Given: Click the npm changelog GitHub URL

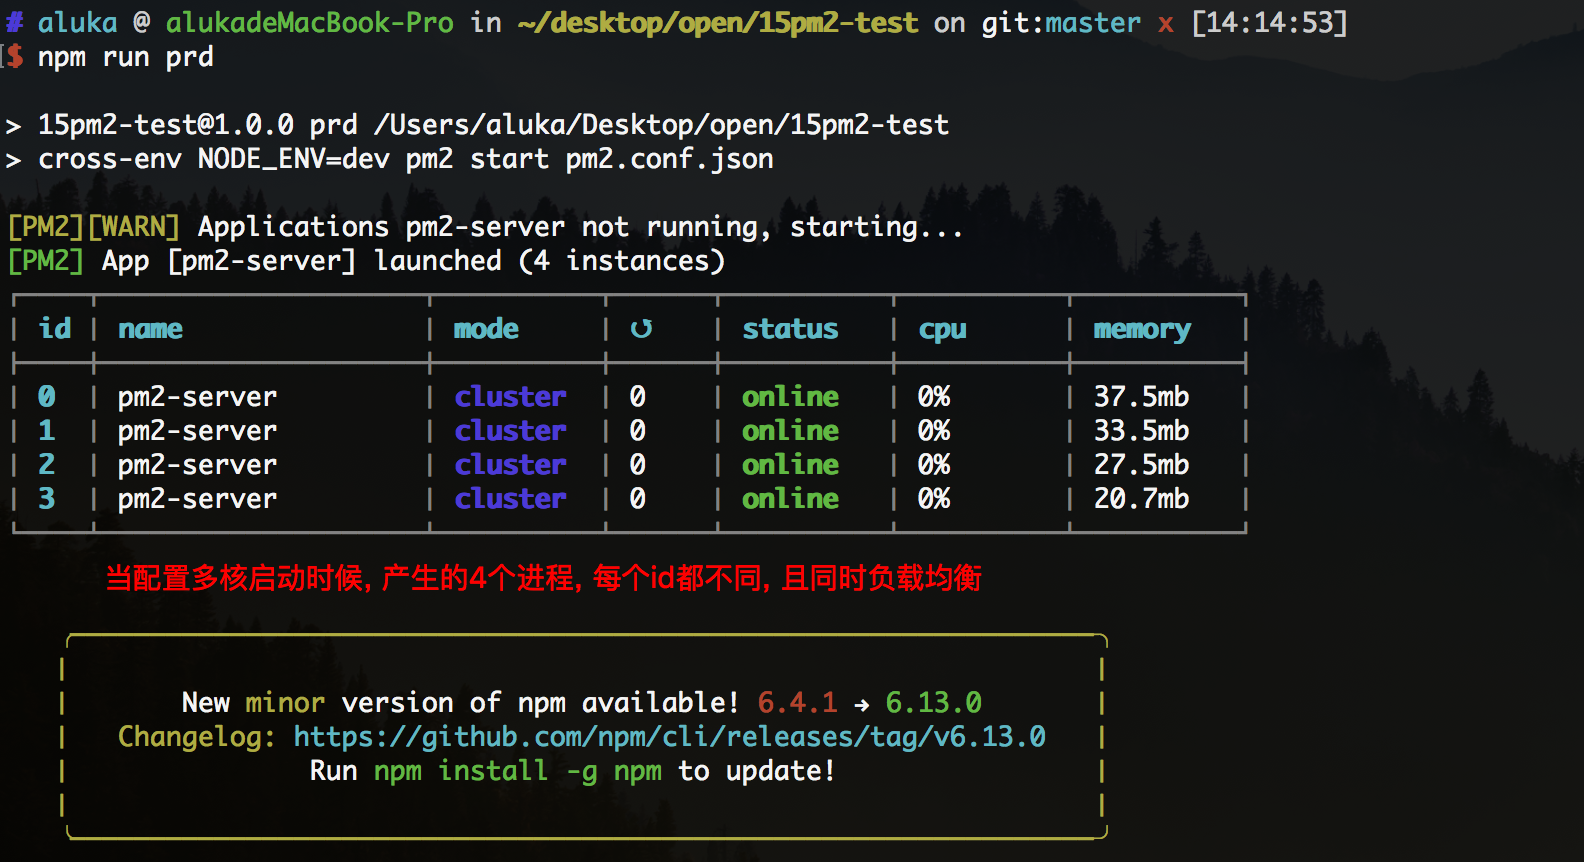Looking at the screenshot, I should point(669,737).
